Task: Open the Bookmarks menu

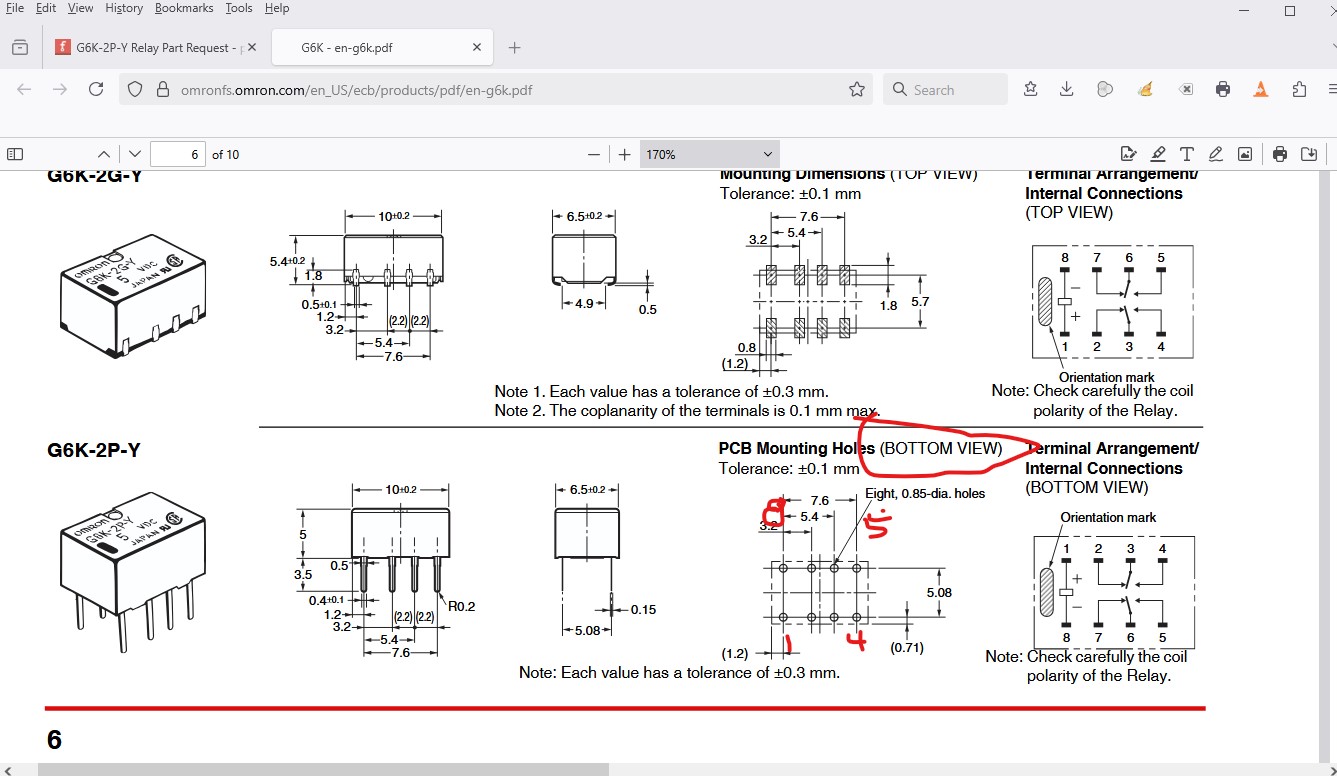Action: [184, 8]
